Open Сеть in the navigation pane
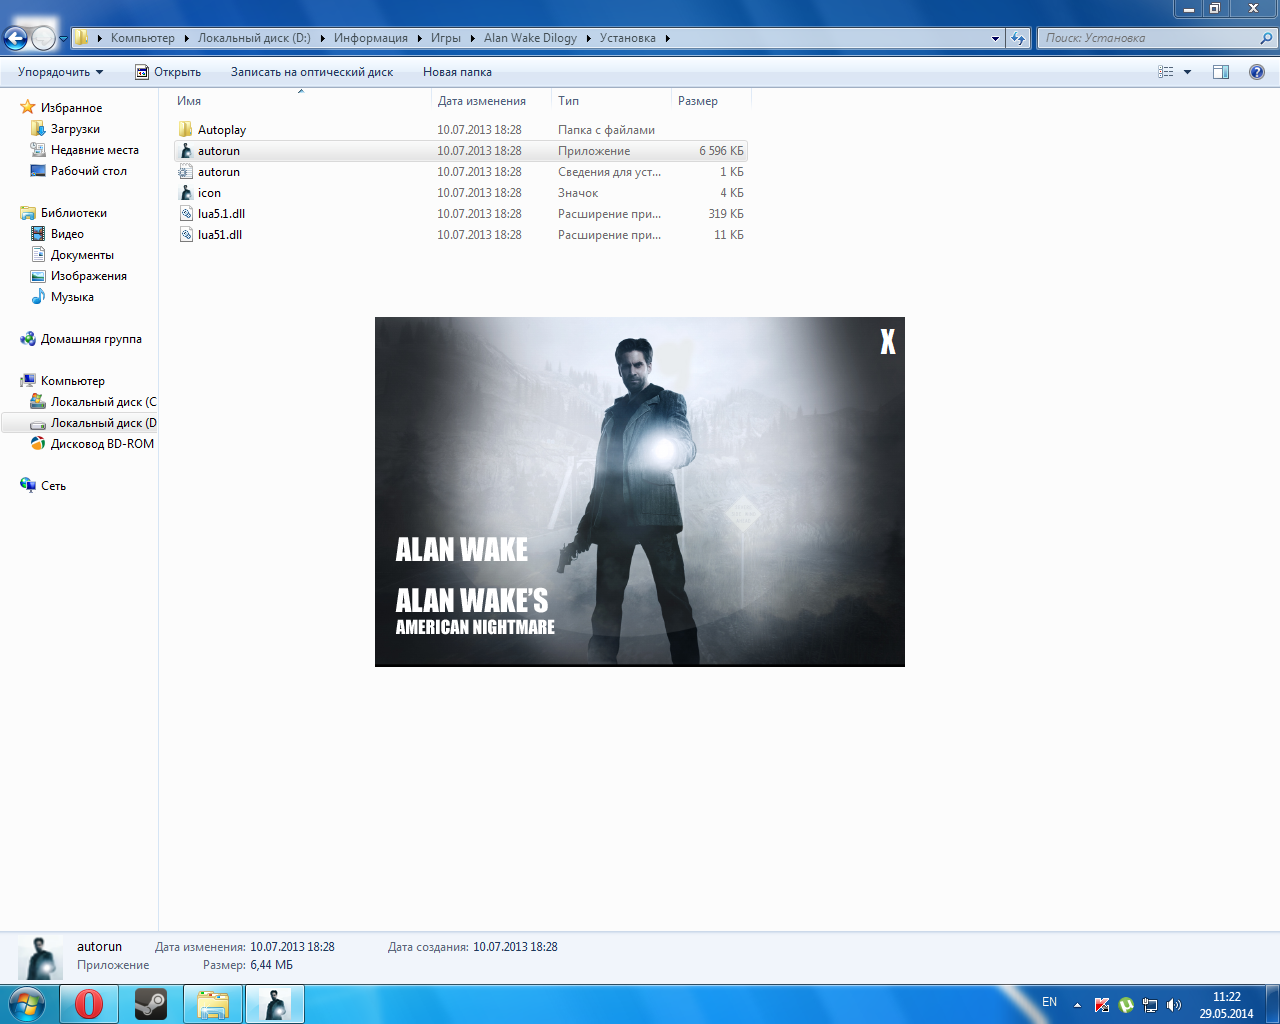This screenshot has height=1024, width=1280. pyautogui.click(x=53, y=486)
